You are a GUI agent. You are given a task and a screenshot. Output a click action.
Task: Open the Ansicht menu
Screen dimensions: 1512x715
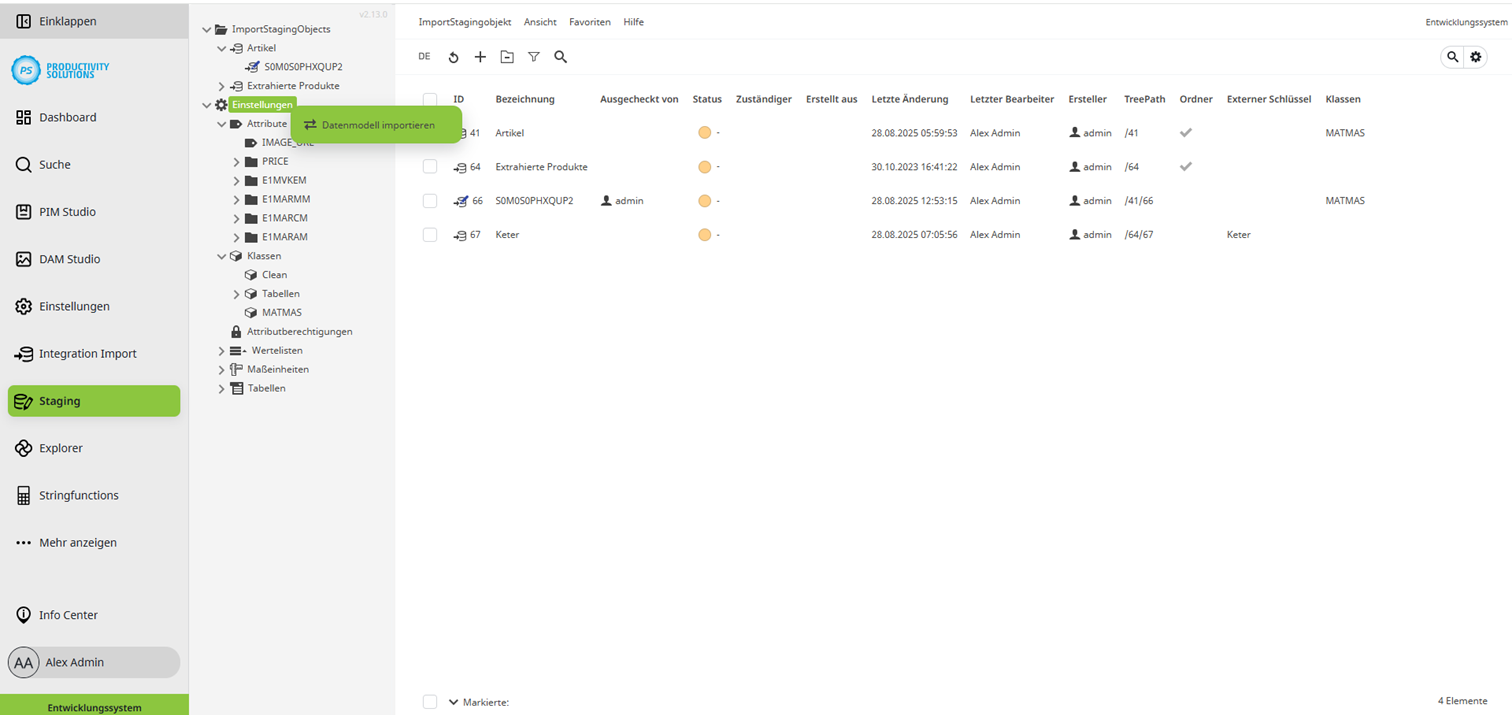(x=540, y=21)
